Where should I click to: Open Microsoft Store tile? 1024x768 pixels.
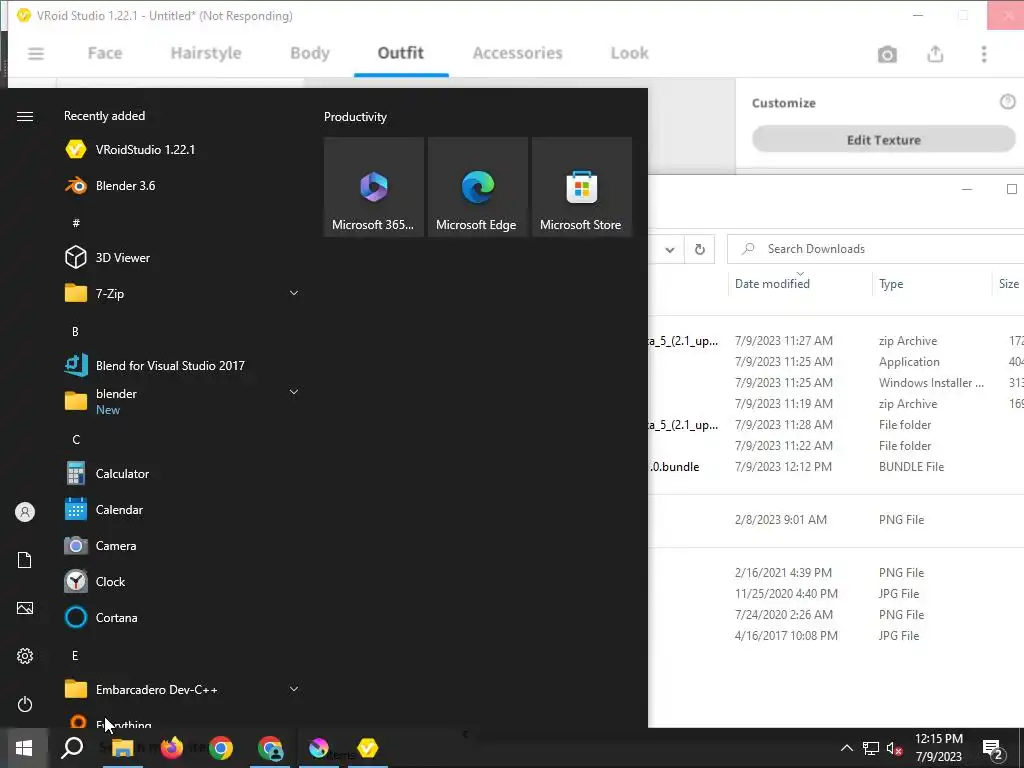click(582, 187)
